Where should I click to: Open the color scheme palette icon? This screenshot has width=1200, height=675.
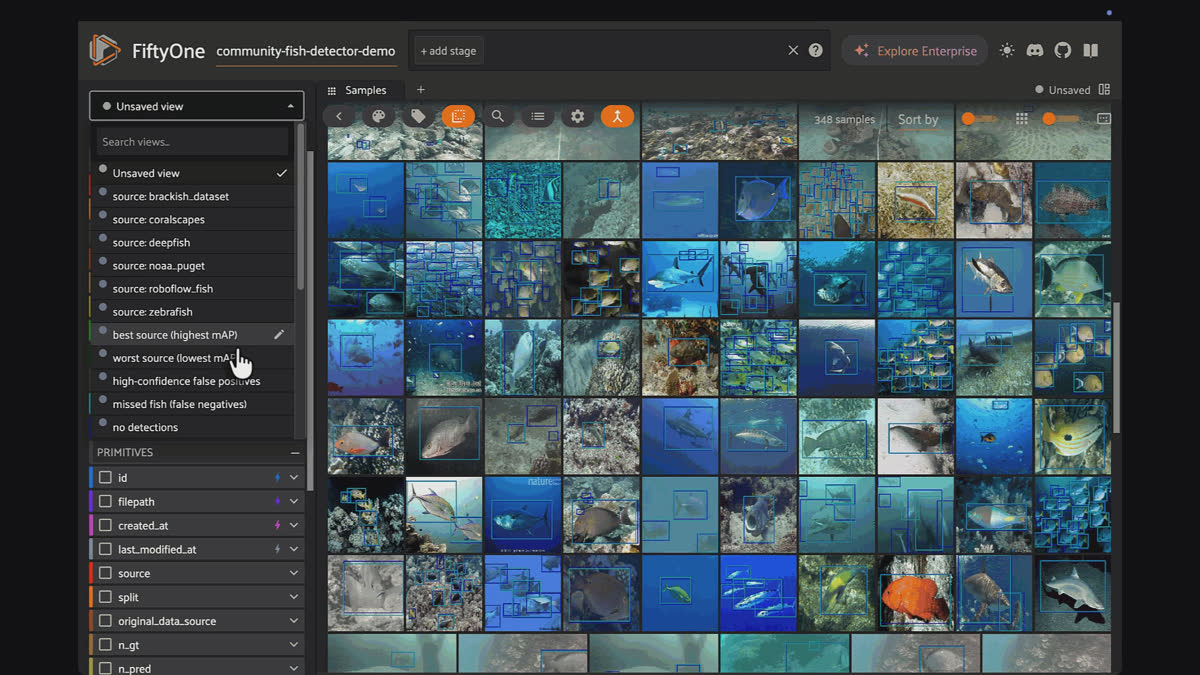point(378,117)
